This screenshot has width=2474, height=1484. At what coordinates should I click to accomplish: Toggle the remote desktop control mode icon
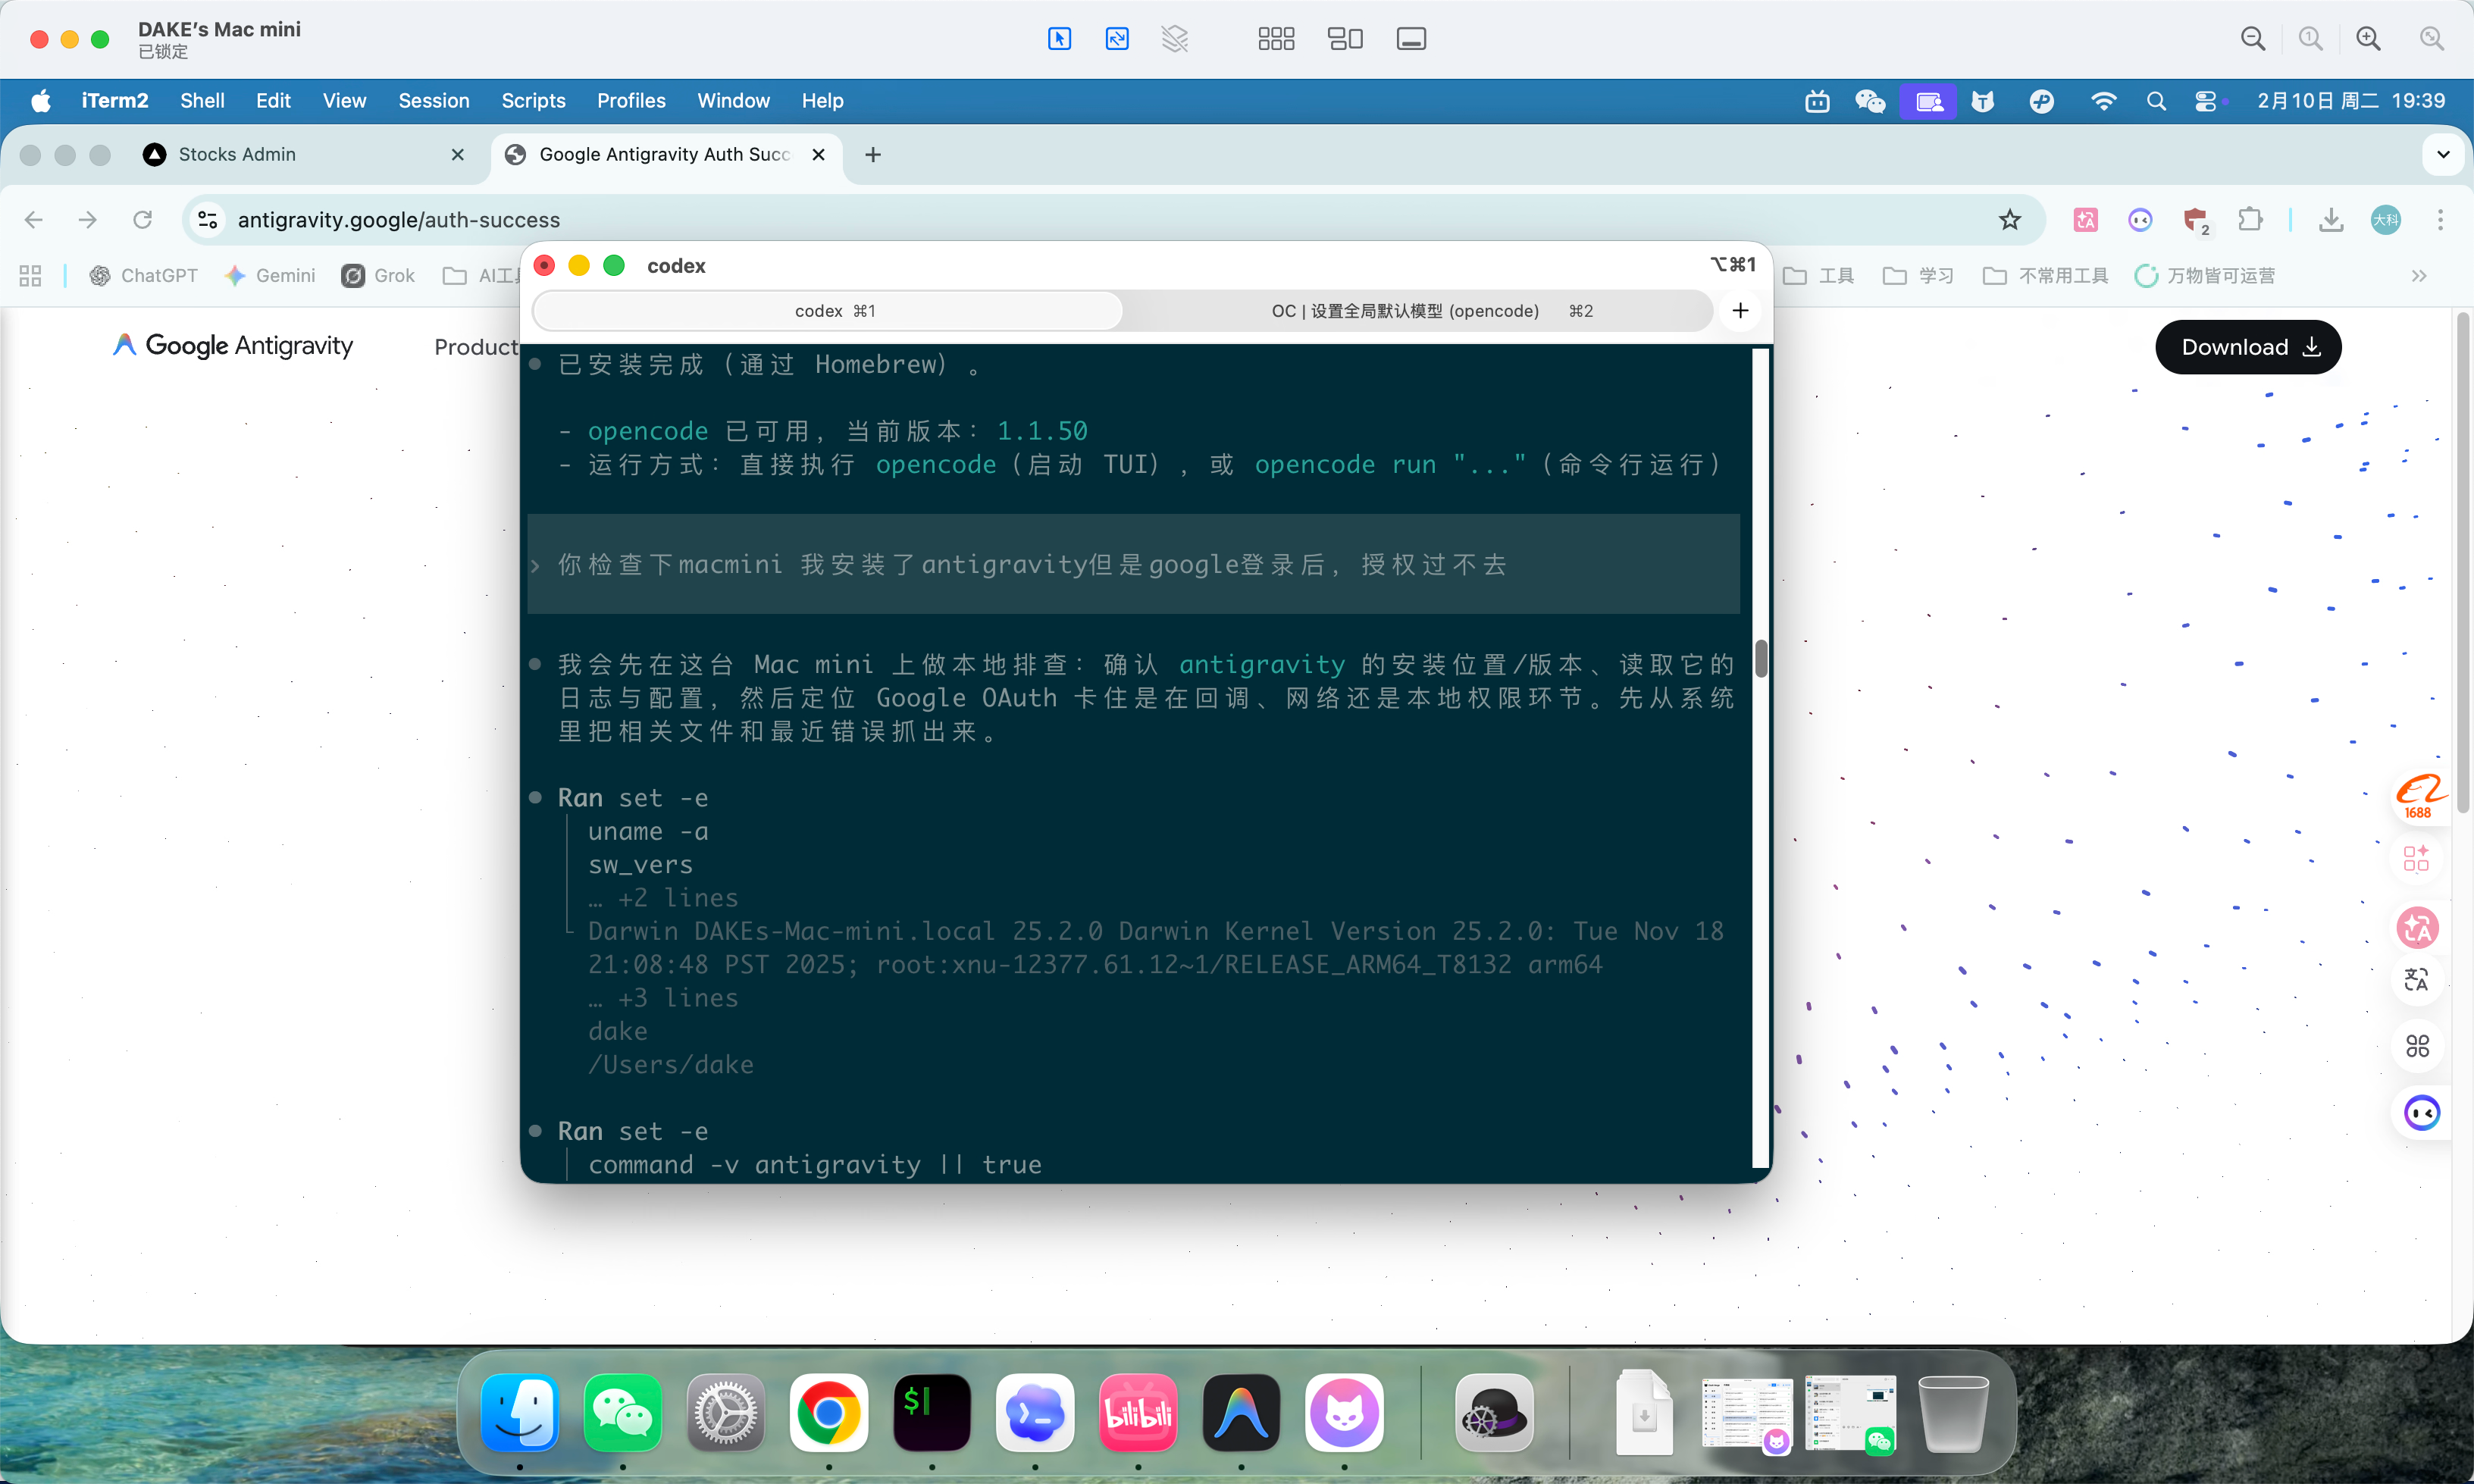(1059, 39)
